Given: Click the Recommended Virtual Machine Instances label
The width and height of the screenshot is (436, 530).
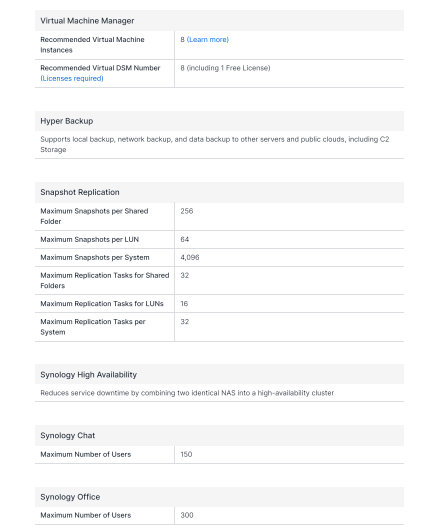Looking at the screenshot, I should (92, 45).
